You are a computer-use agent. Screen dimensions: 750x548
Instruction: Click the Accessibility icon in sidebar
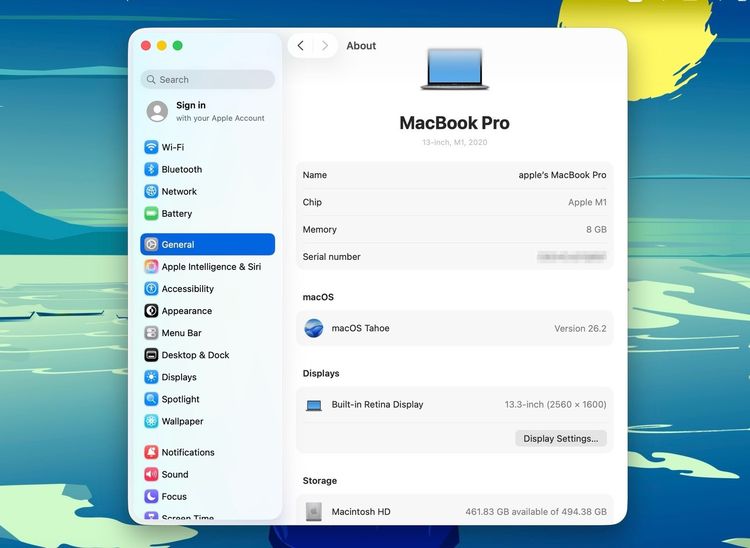(151, 288)
